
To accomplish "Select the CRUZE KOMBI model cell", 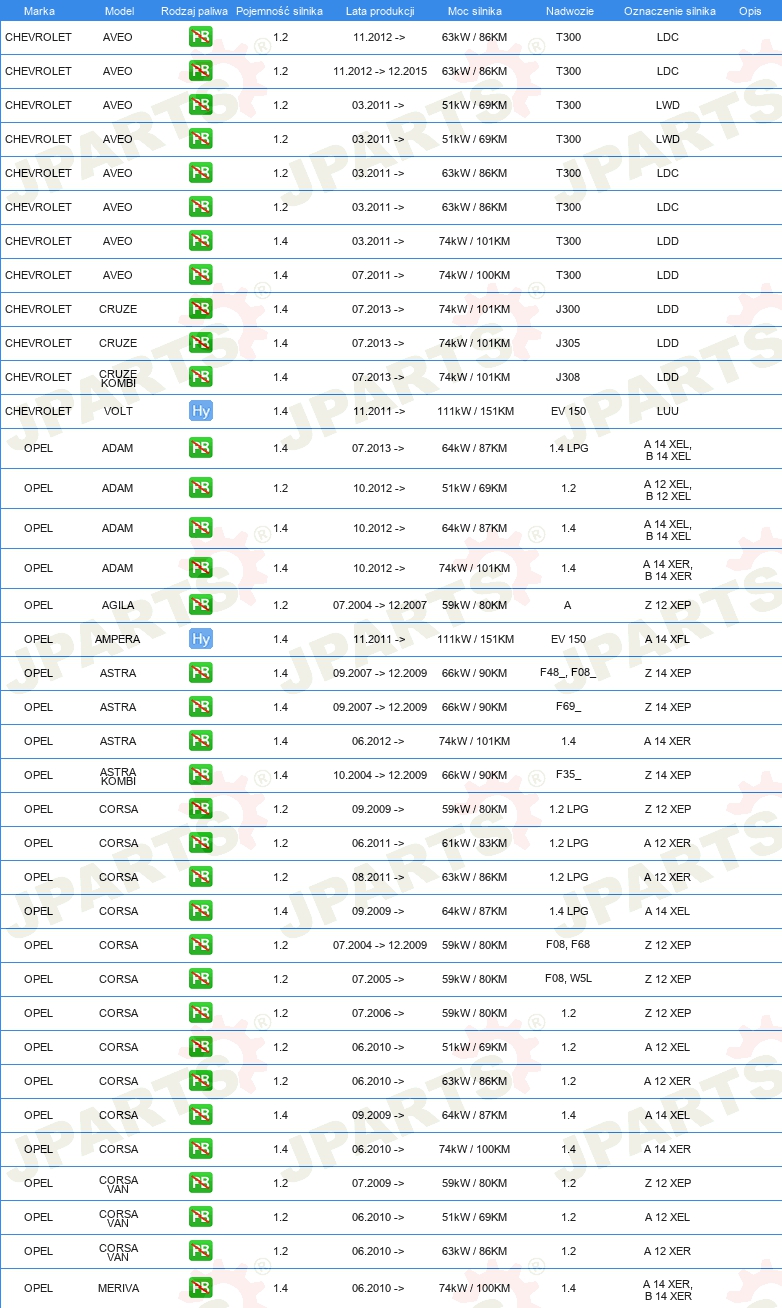I will point(118,378).
